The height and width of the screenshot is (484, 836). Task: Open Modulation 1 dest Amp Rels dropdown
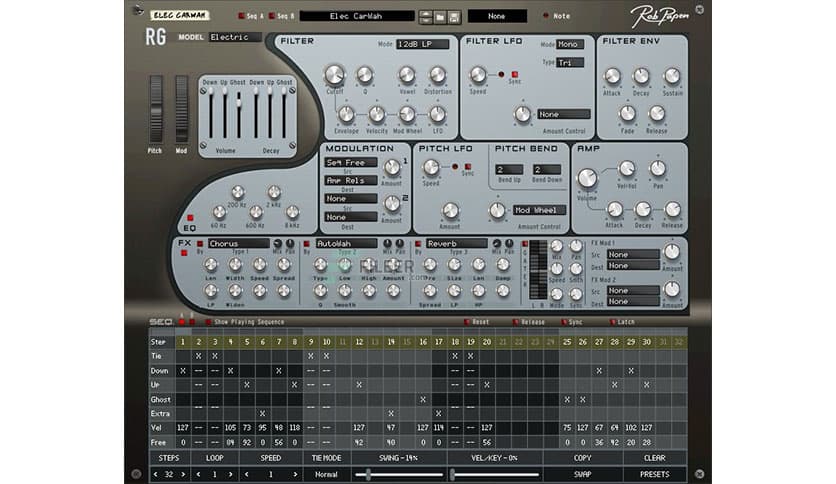point(351,181)
